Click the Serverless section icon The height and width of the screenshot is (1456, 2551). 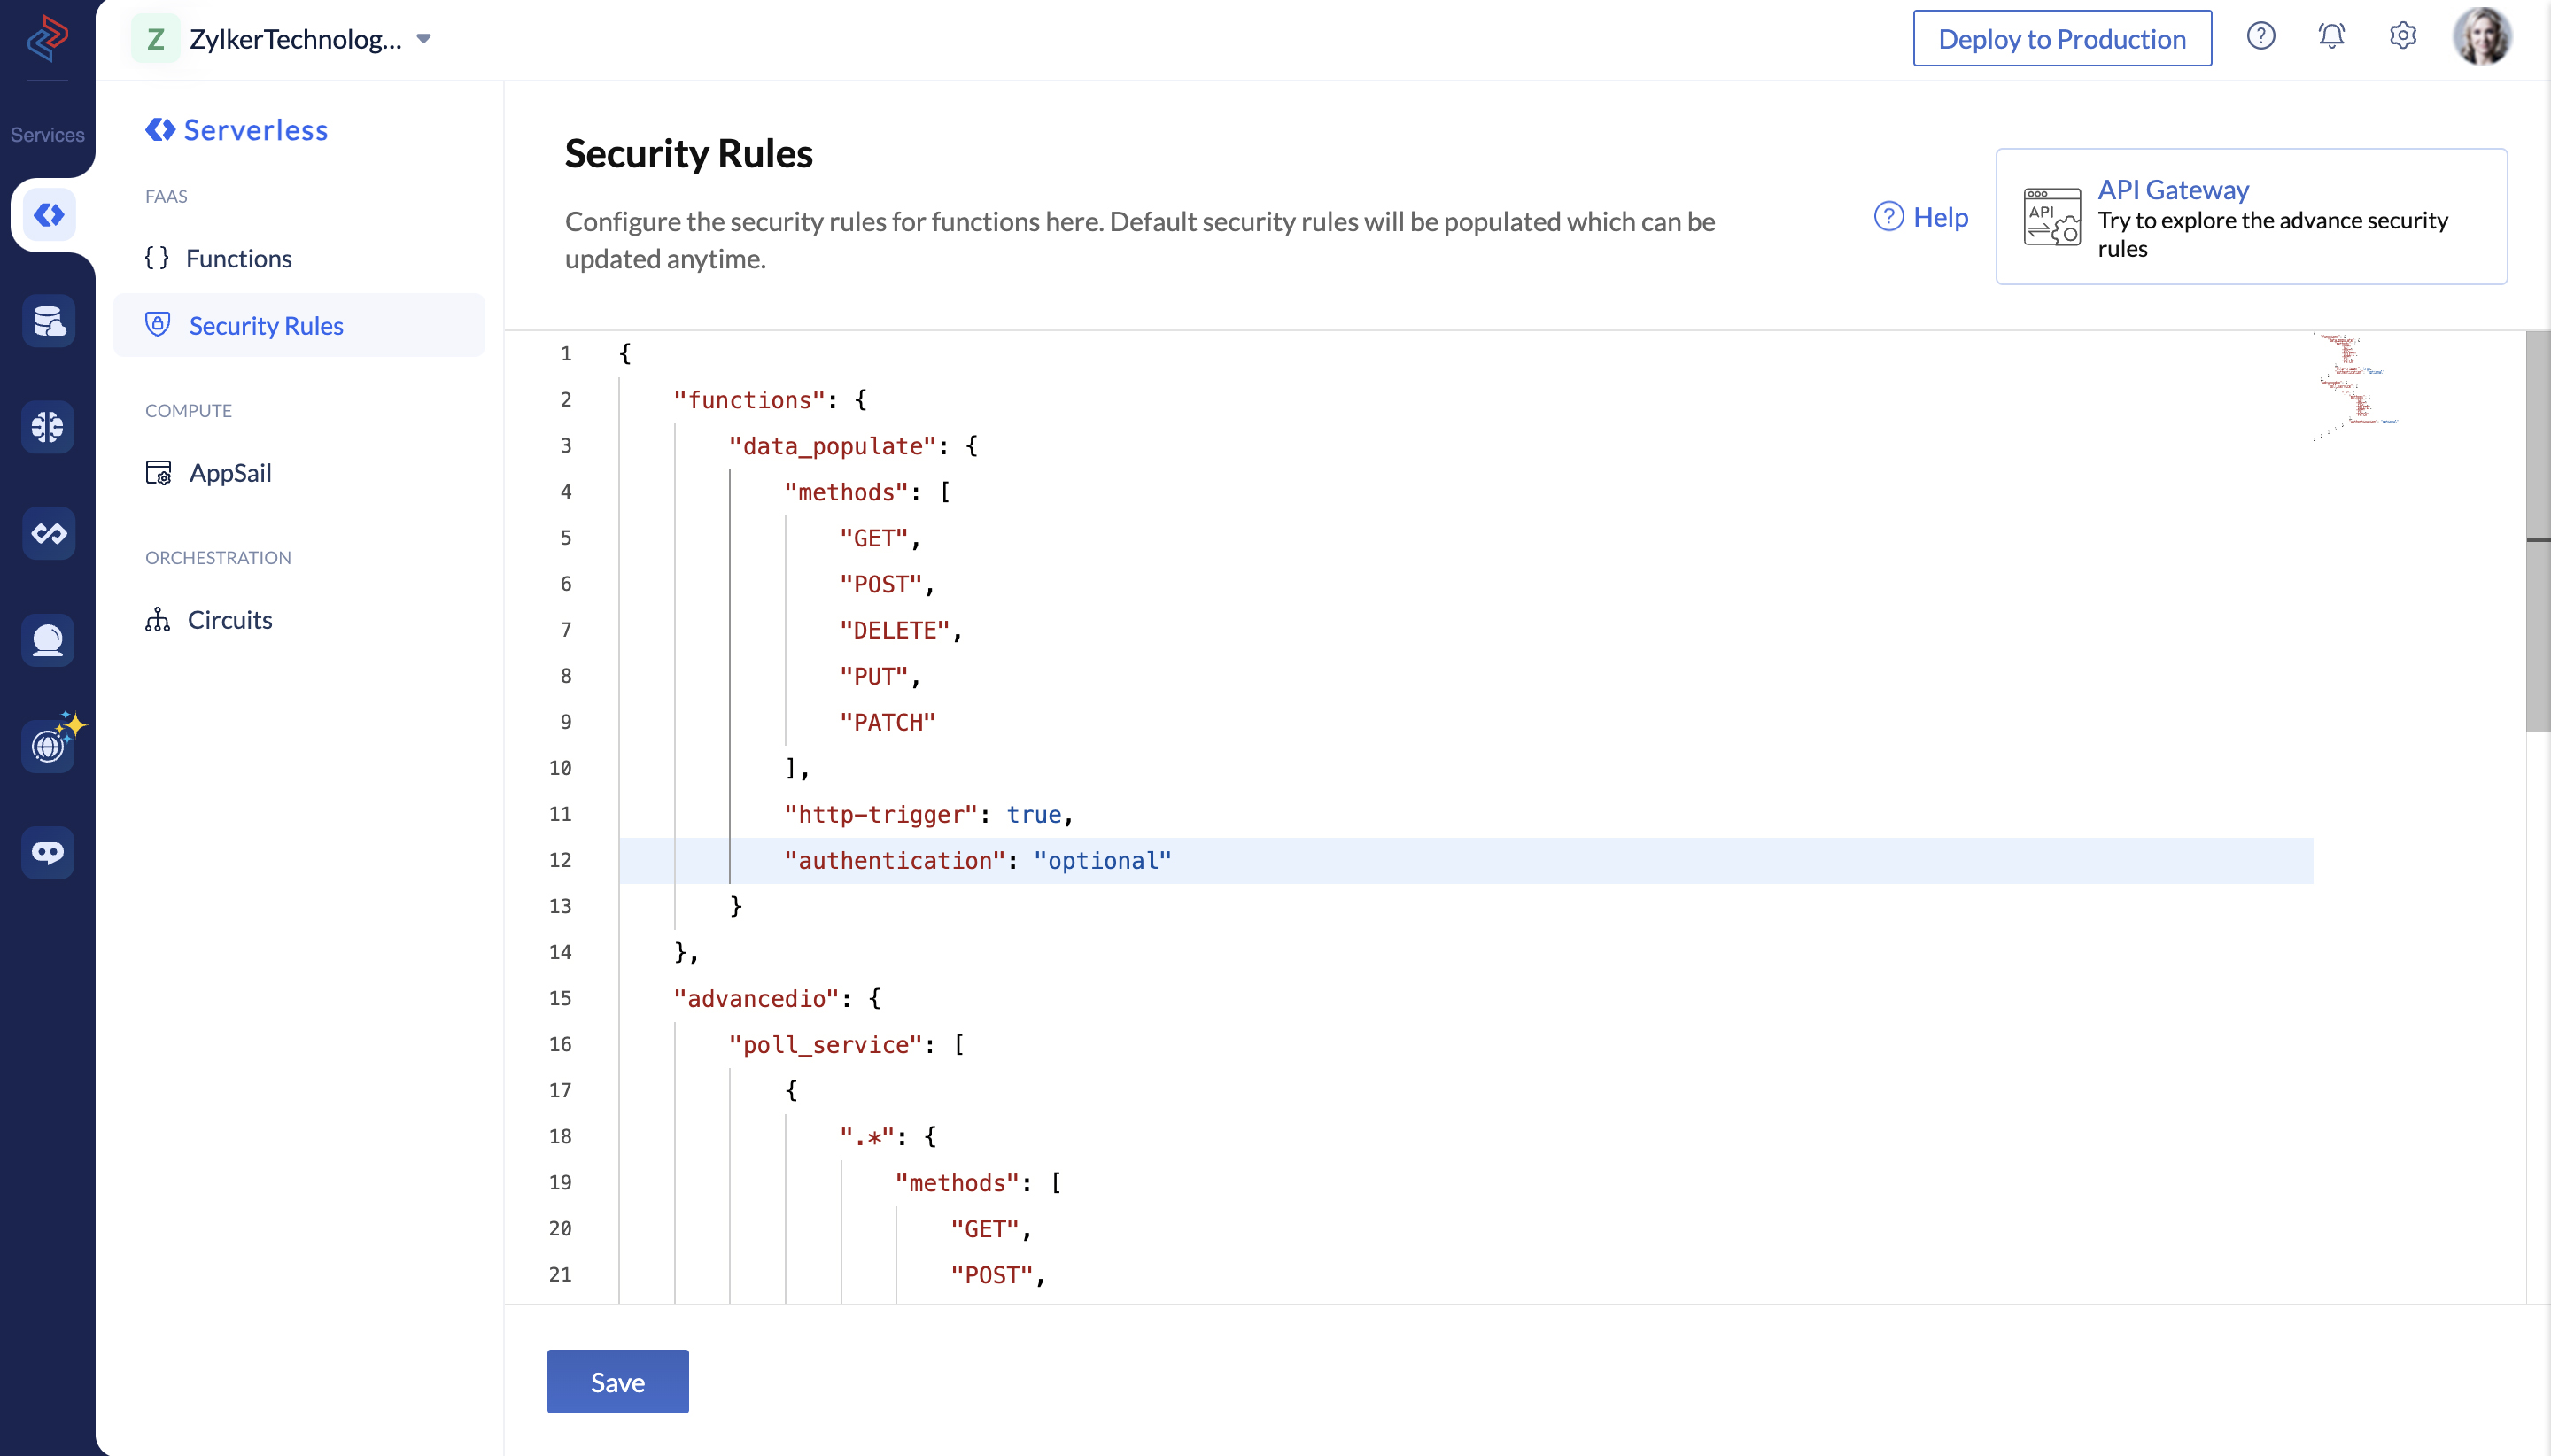47,215
